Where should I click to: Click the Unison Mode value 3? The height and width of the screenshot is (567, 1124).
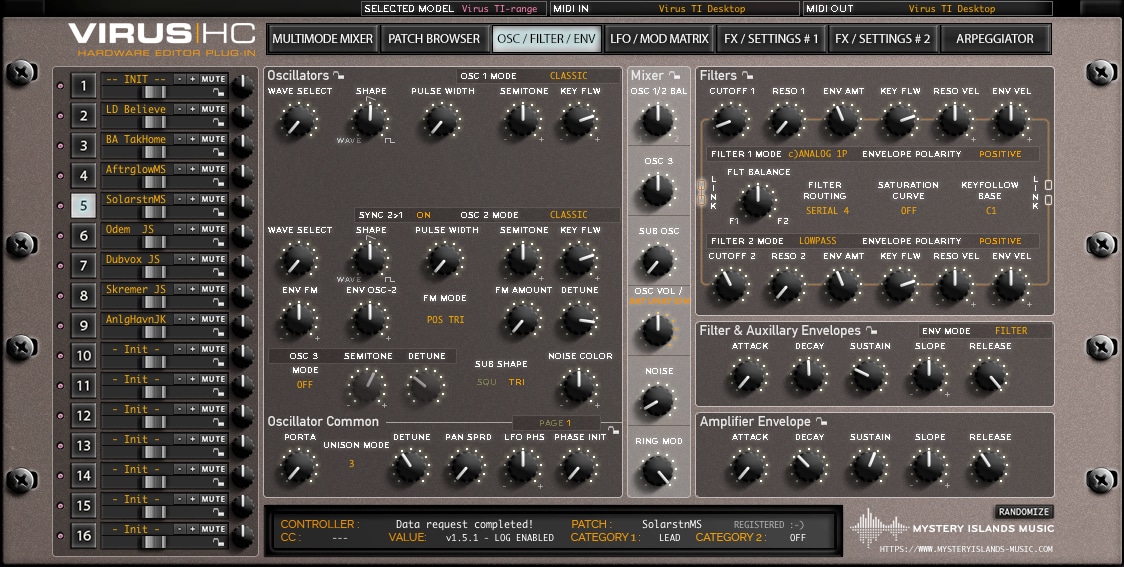pos(351,464)
